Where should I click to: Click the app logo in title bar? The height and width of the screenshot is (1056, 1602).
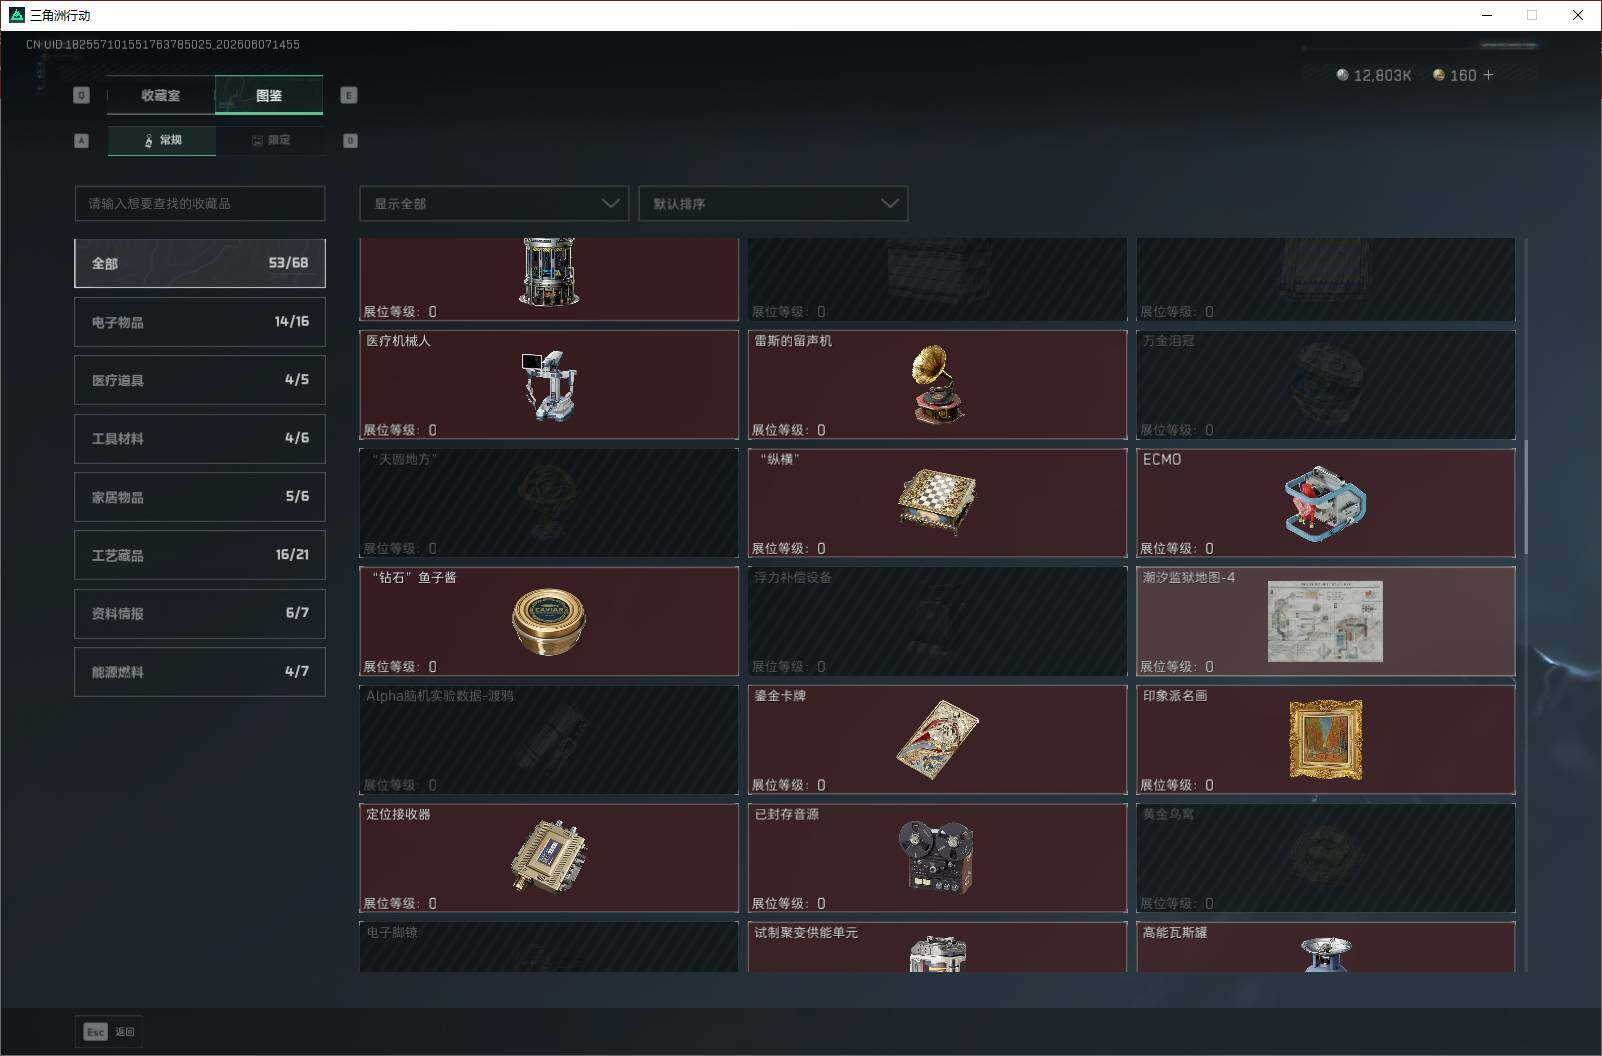(16, 15)
